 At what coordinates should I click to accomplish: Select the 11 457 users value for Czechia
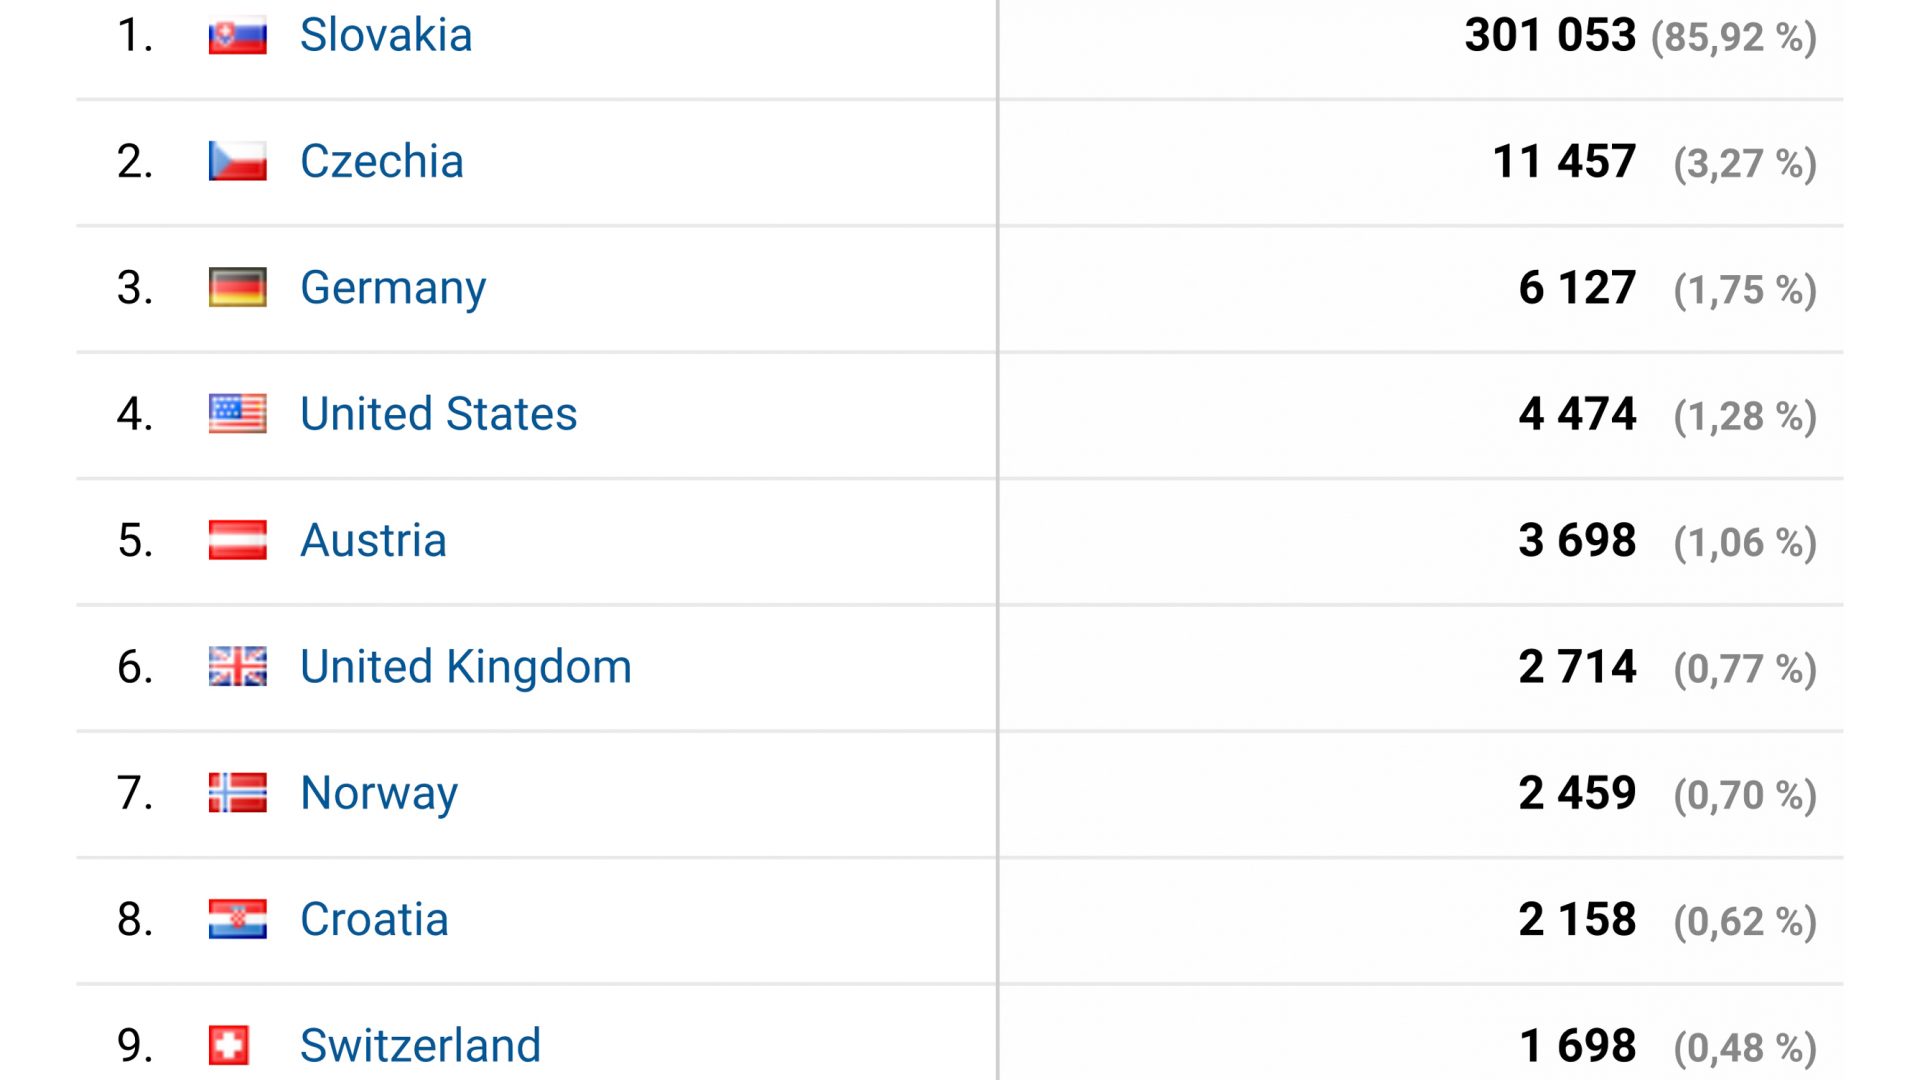[1564, 161]
